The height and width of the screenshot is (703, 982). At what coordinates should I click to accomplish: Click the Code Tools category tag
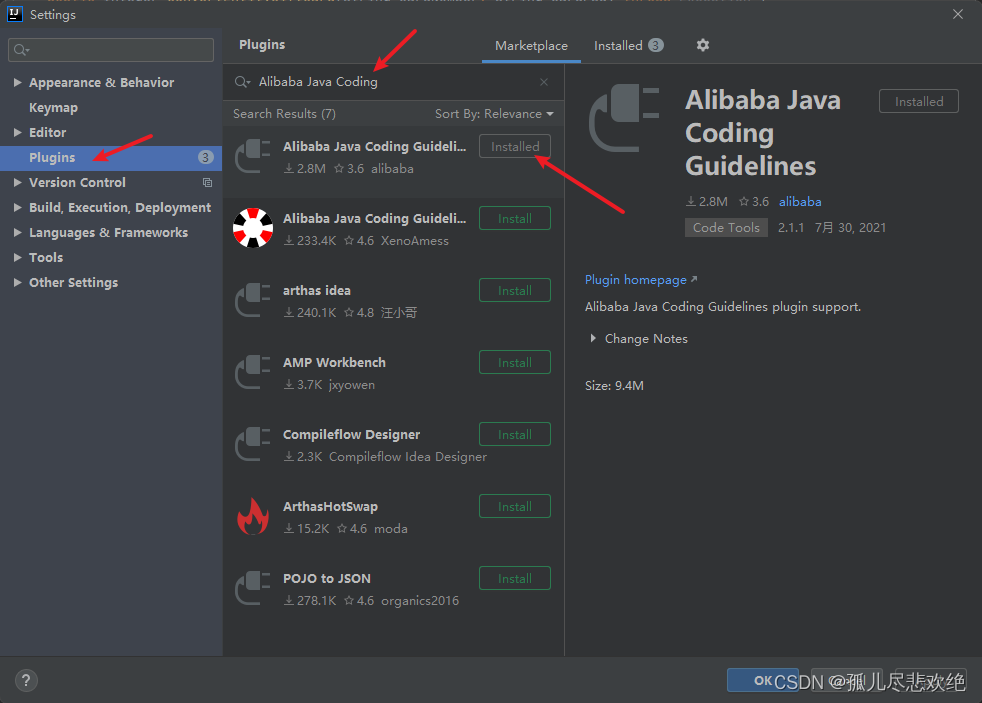tap(726, 228)
